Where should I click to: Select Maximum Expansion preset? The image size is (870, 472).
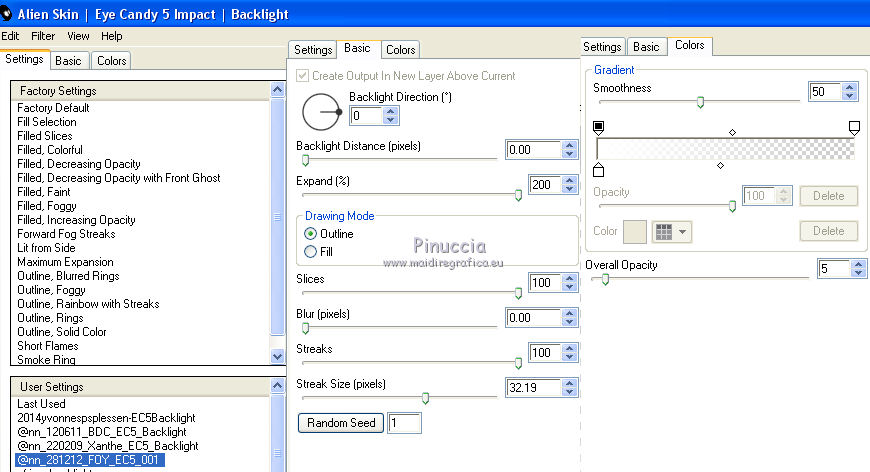pos(65,262)
